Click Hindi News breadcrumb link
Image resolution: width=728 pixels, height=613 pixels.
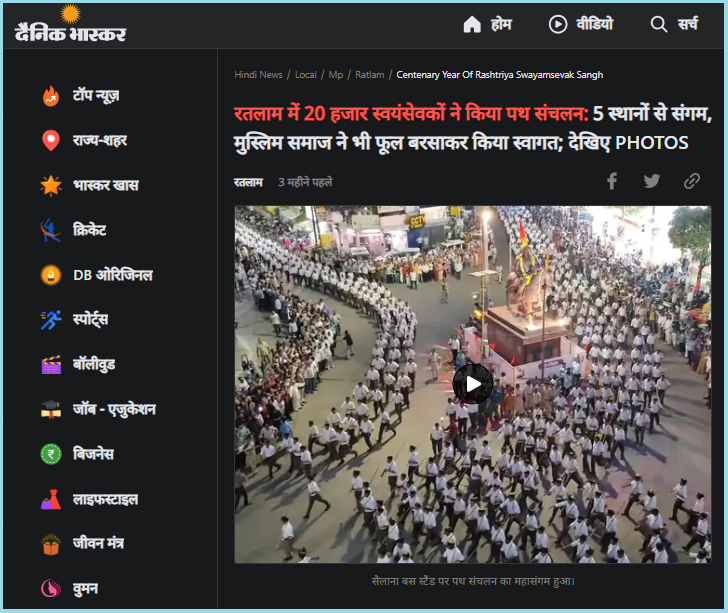click(x=258, y=75)
